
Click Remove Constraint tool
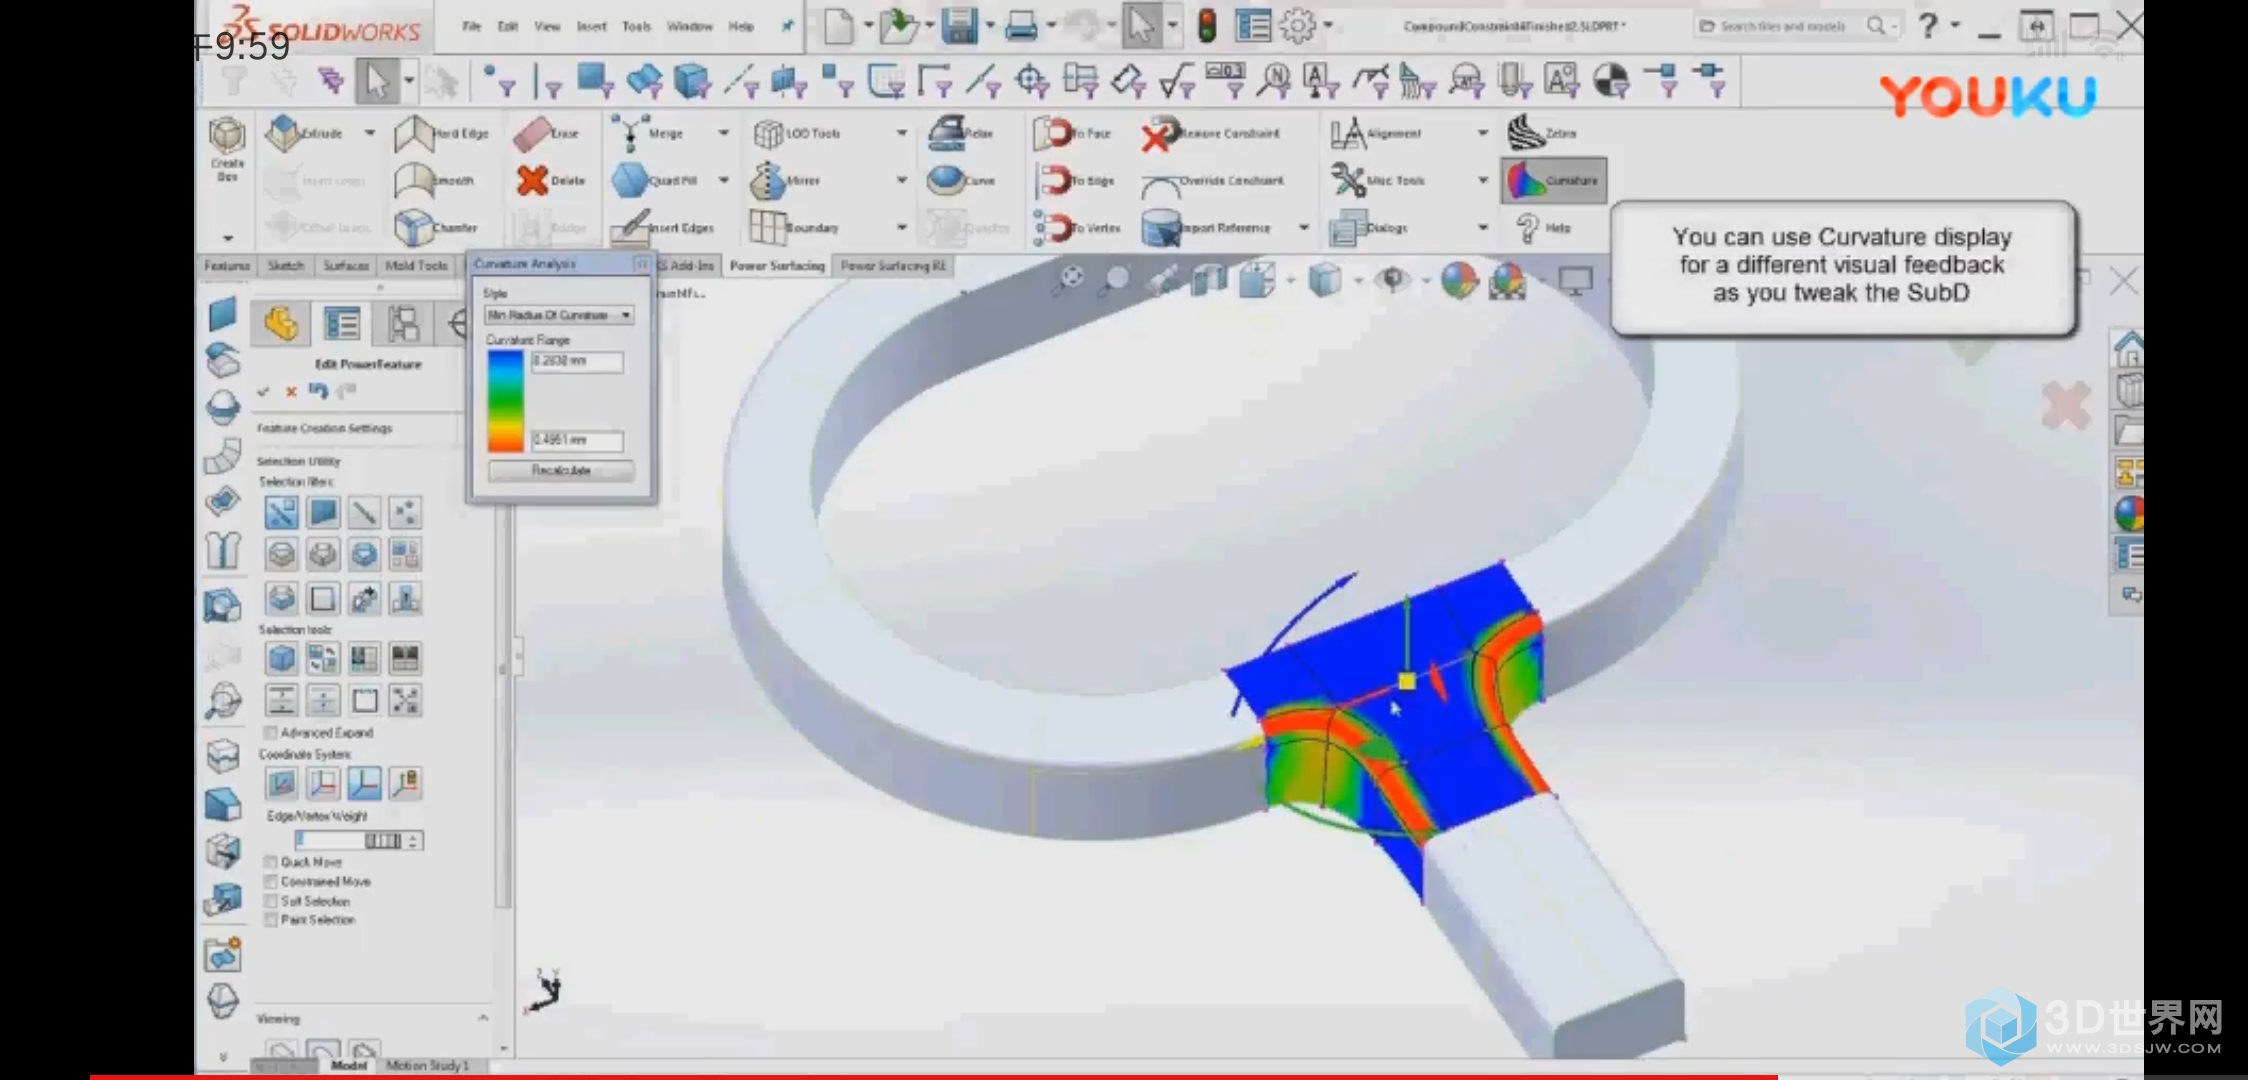(x=1211, y=133)
